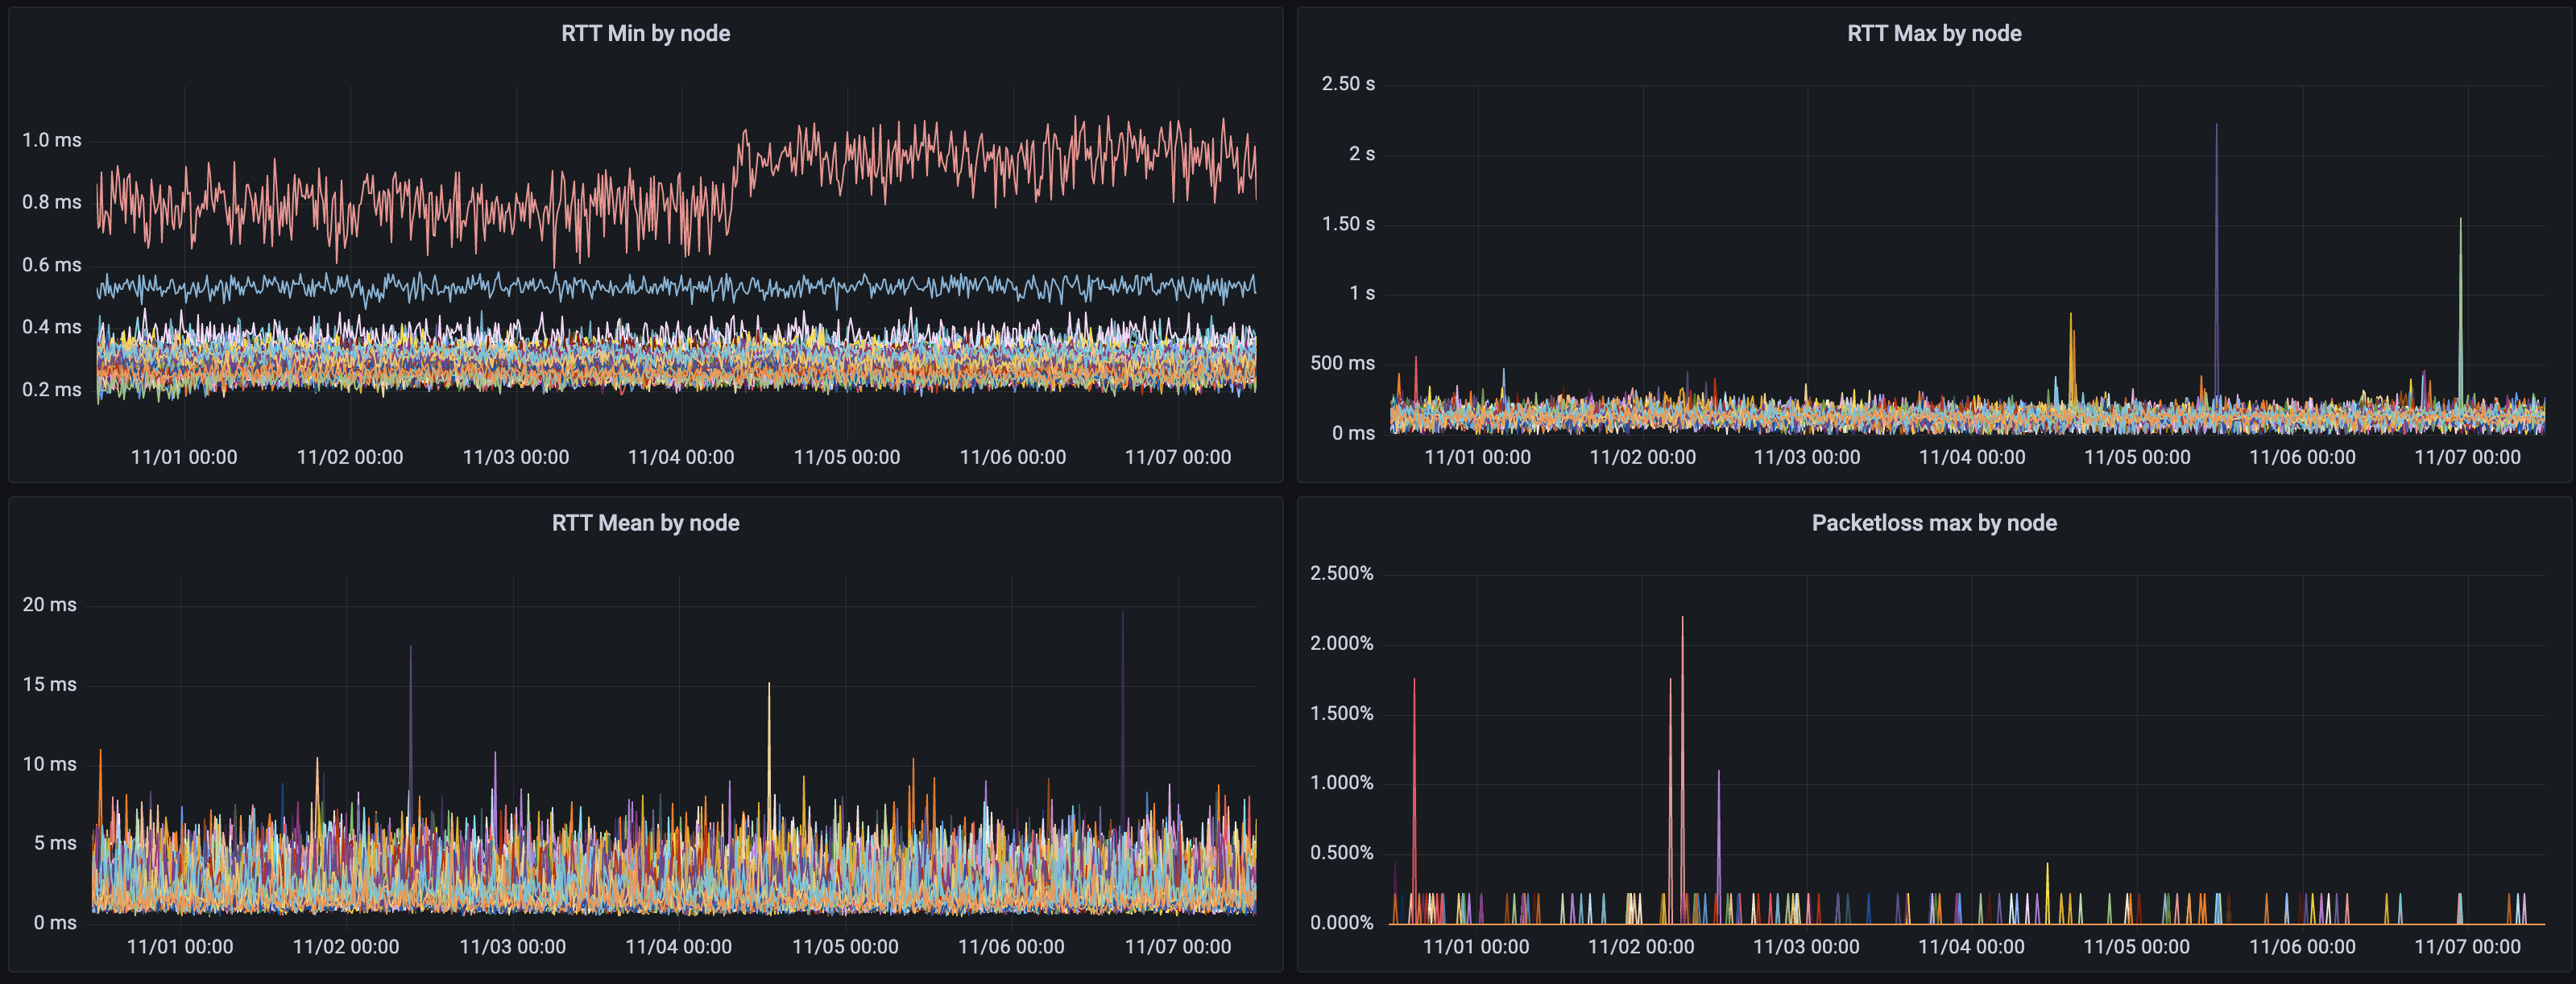The width and height of the screenshot is (2576, 984).
Task: Click the 20 ms label in RTT Mean
Action: [49, 605]
